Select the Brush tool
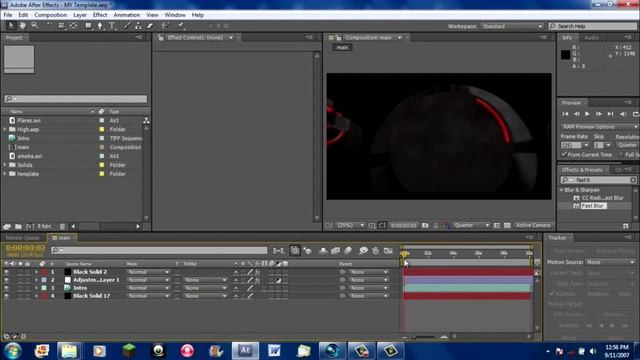 click(x=127, y=26)
